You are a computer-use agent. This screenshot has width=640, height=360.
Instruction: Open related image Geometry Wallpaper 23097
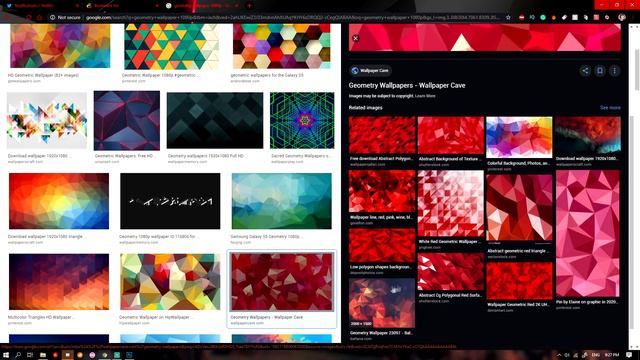[382, 303]
